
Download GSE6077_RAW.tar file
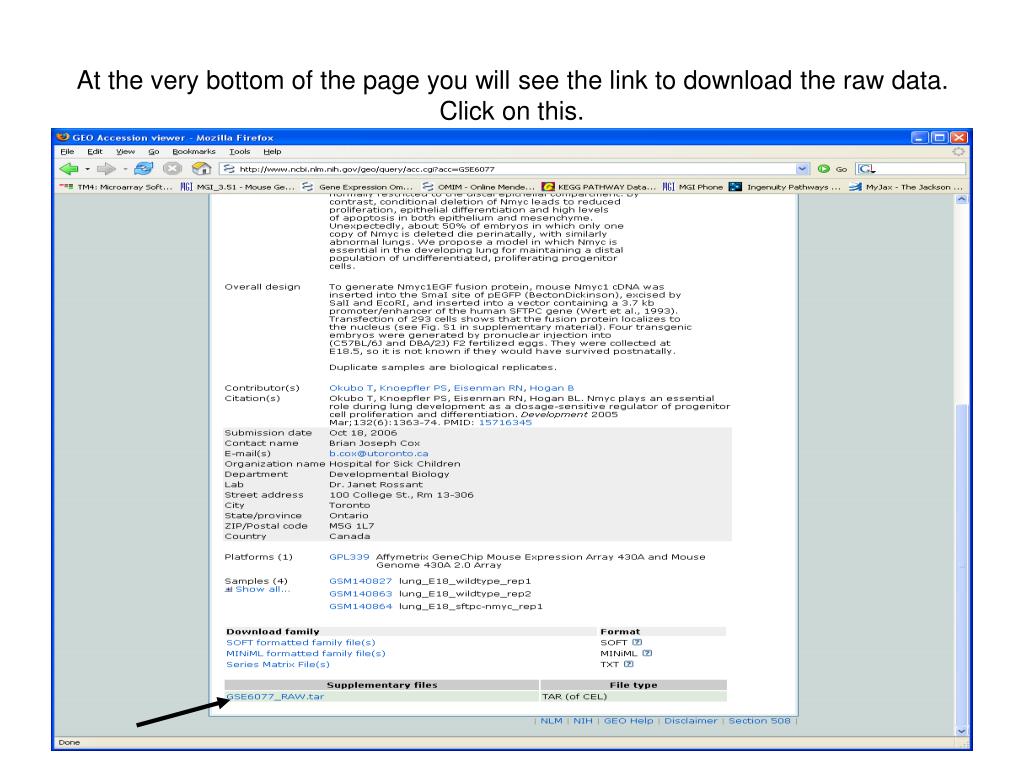click(x=275, y=697)
